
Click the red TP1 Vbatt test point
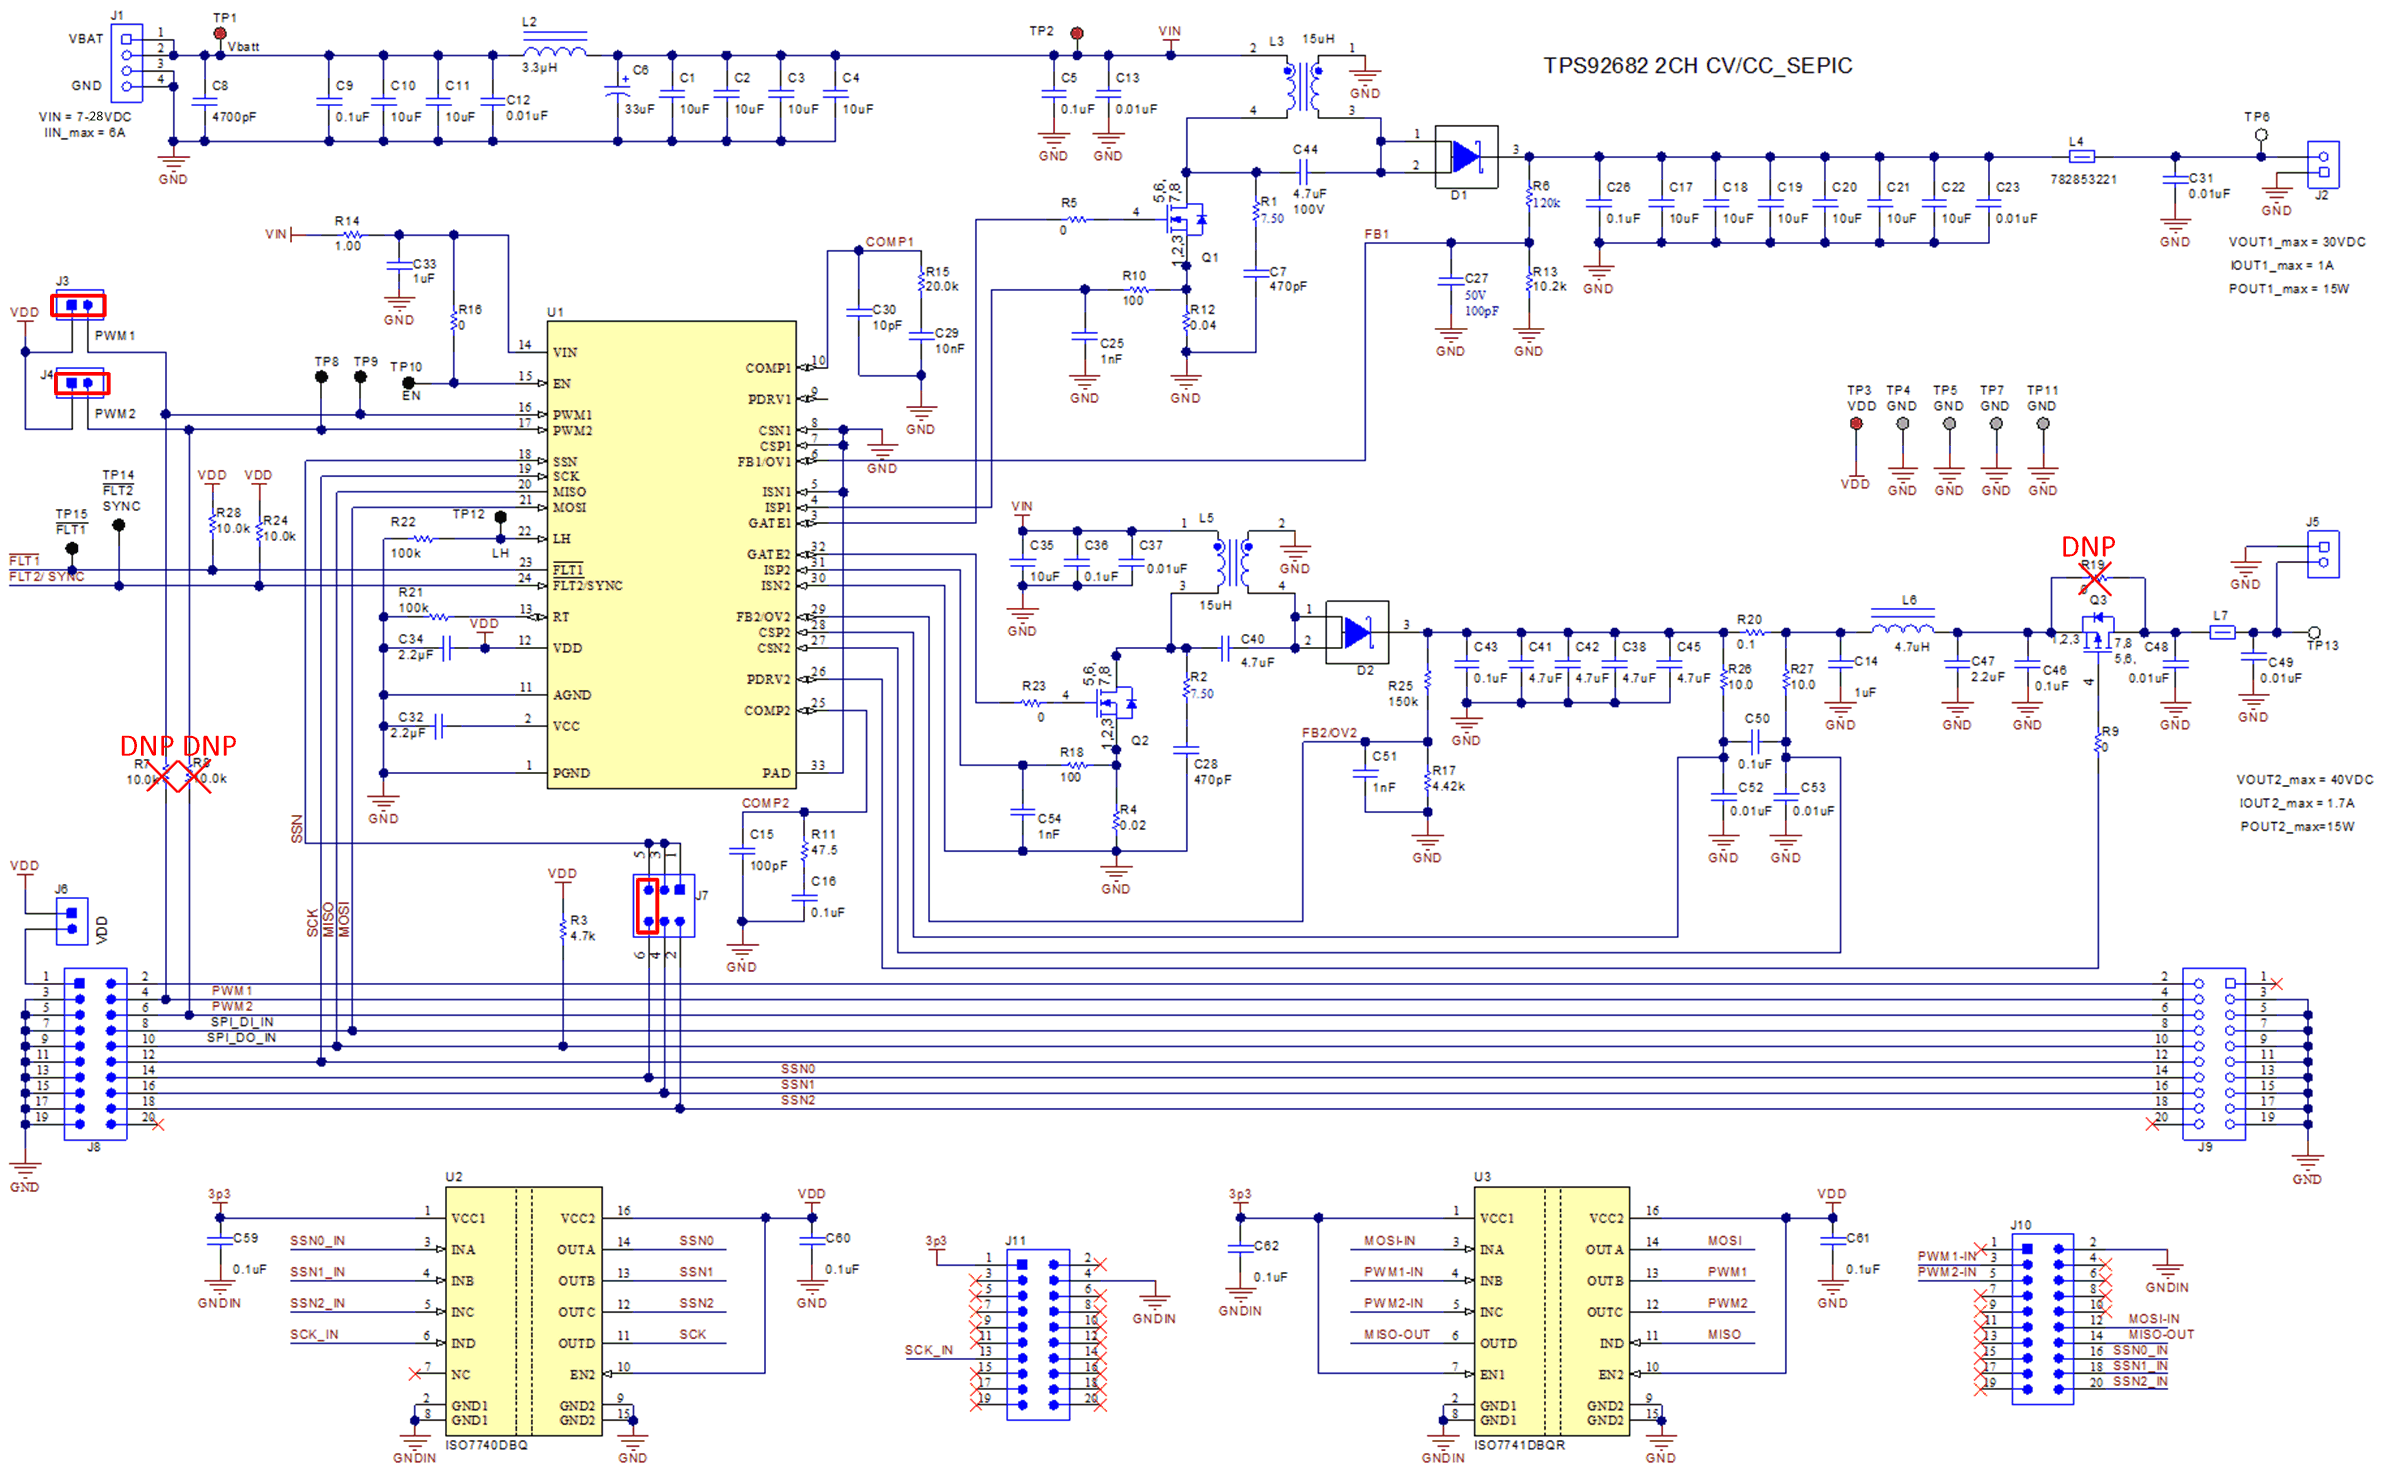(x=222, y=31)
